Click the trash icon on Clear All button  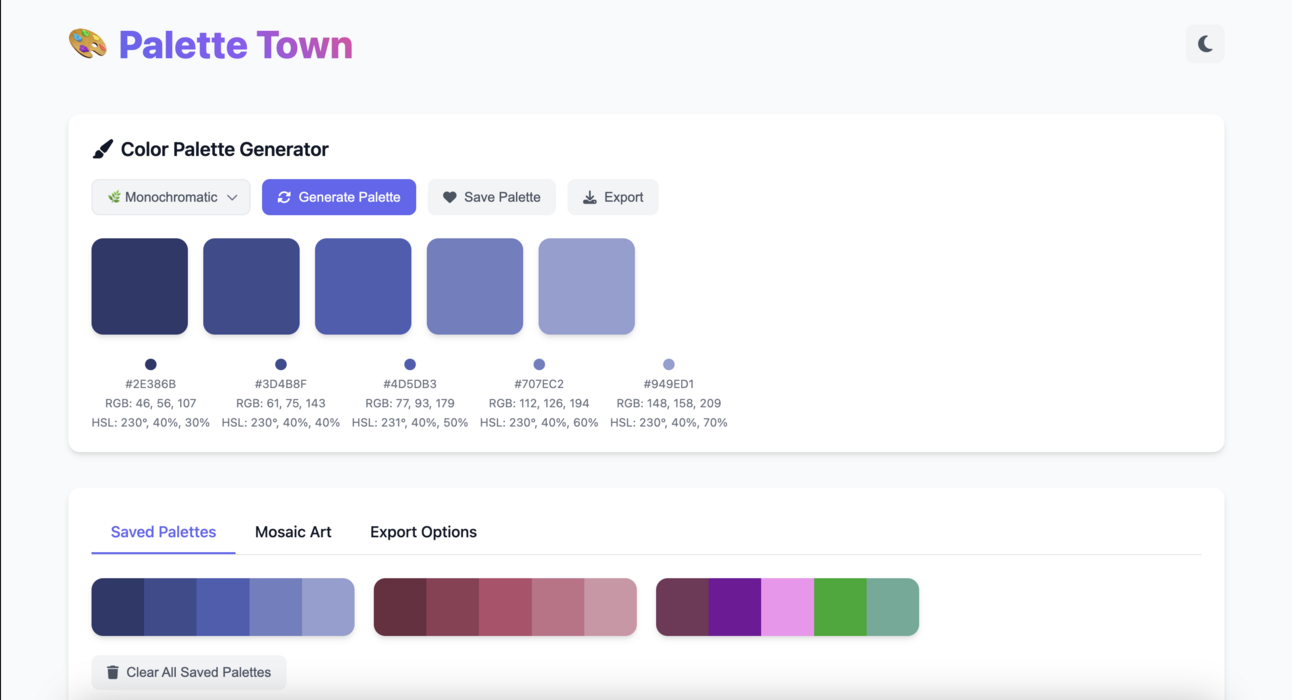pos(112,672)
